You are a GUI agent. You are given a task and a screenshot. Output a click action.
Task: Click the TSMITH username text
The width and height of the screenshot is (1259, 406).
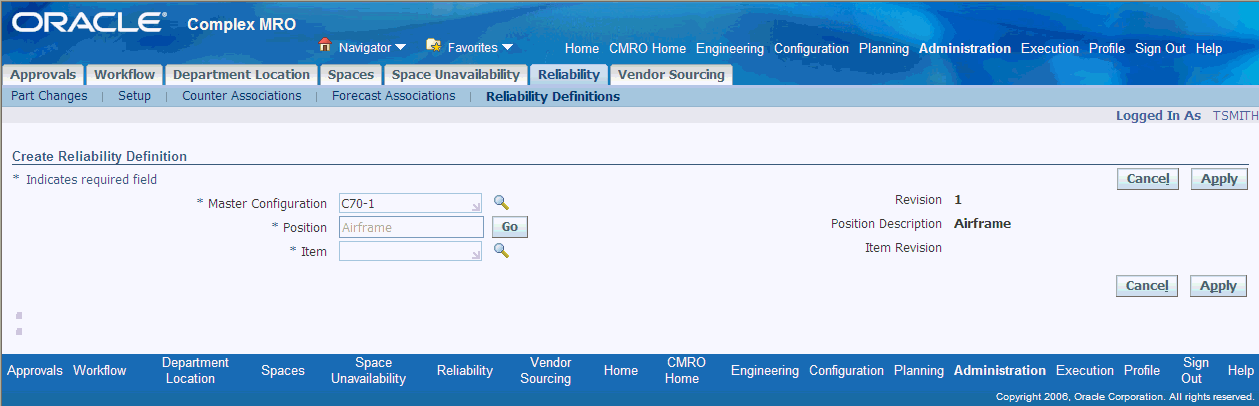pos(1235,116)
